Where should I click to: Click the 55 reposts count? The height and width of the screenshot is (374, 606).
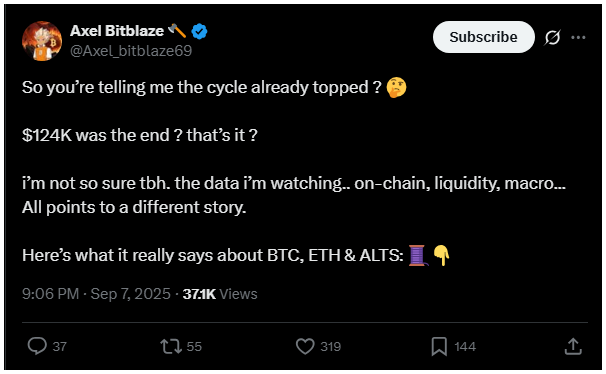194,347
